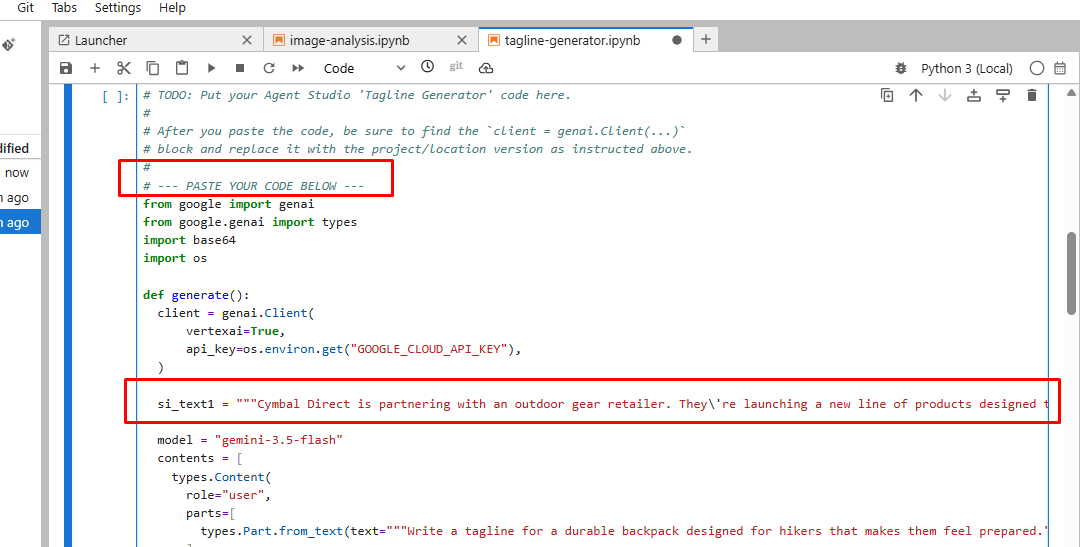Click the vertical scrollbar thumb of the notebook
The image size is (1080, 547).
coord(1071,273)
